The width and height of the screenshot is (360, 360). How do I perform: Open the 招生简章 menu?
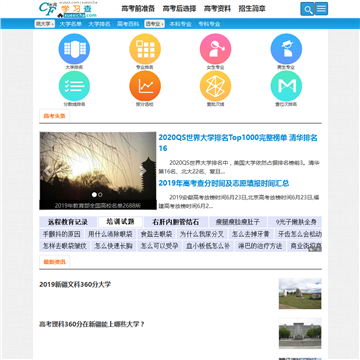(252, 9)
